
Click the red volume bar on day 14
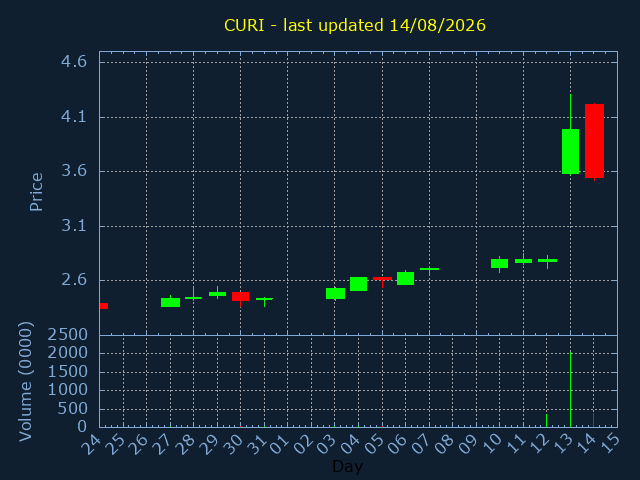click(593, 420)
